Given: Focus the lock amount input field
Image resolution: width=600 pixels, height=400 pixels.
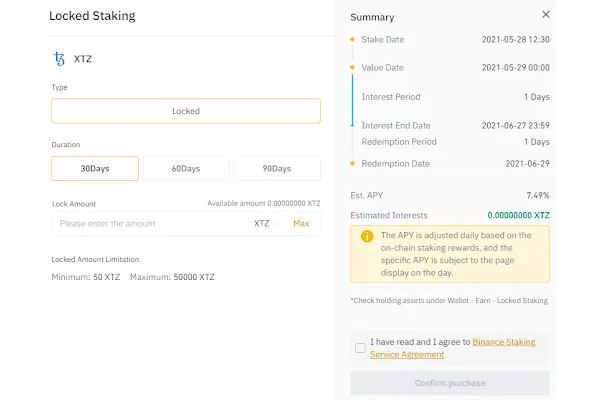Looking at the screenshot, I should (150, 224).
